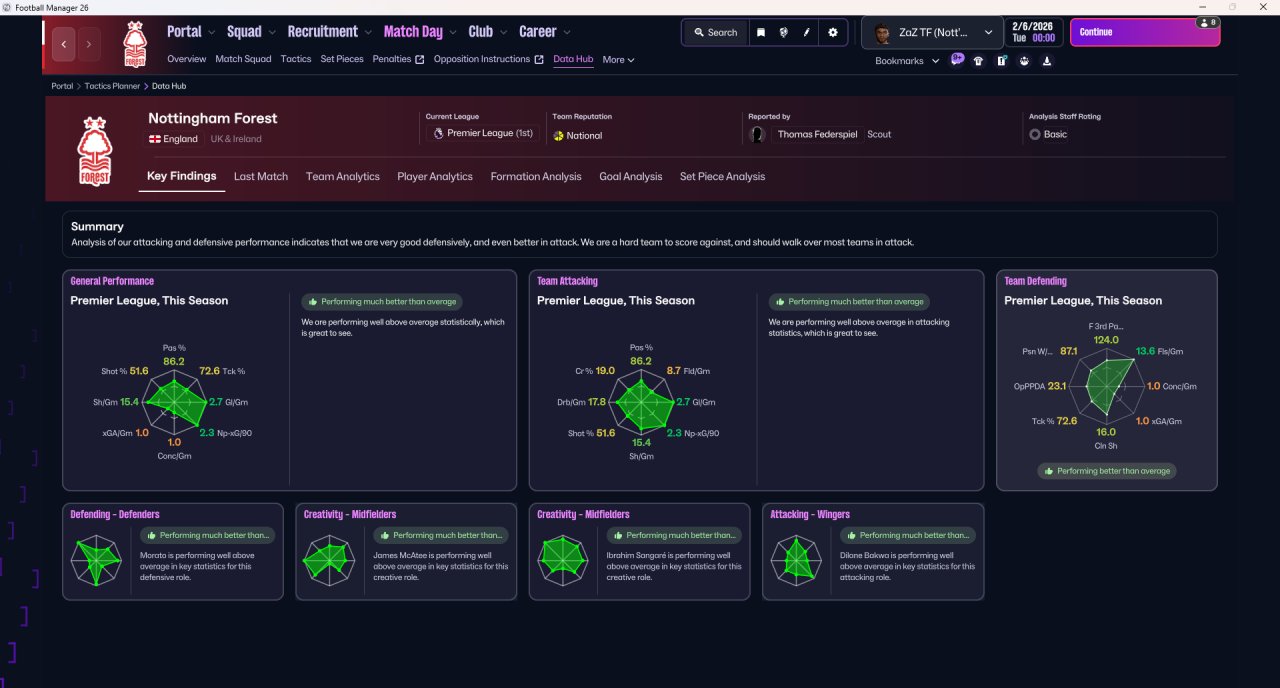This screenshot has width=1280, height=688.
Task: Click the Basic analysis staff rating circle icon
Action: [1035, 134]
